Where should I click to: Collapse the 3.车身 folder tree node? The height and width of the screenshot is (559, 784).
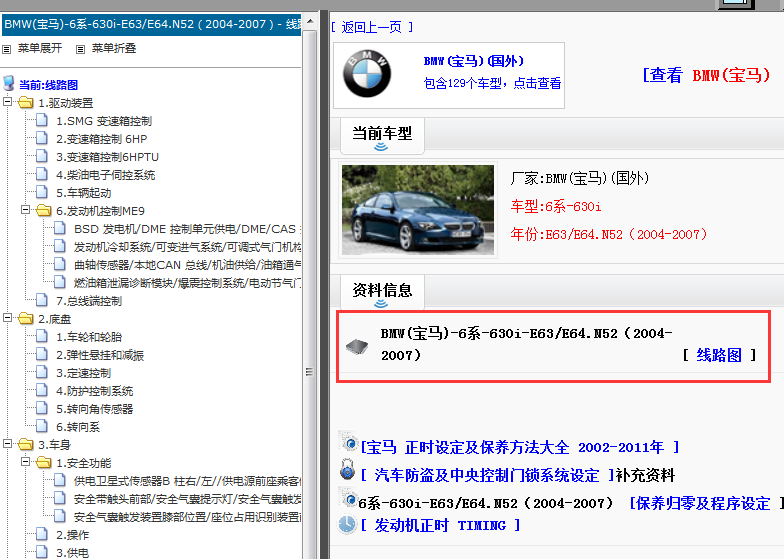[8, 444]
